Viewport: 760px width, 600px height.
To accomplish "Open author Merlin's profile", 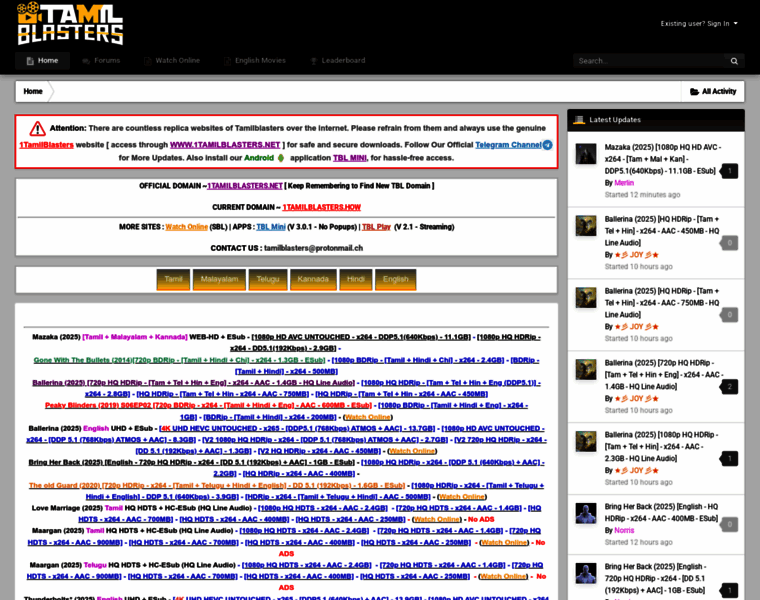I will 624,183.
